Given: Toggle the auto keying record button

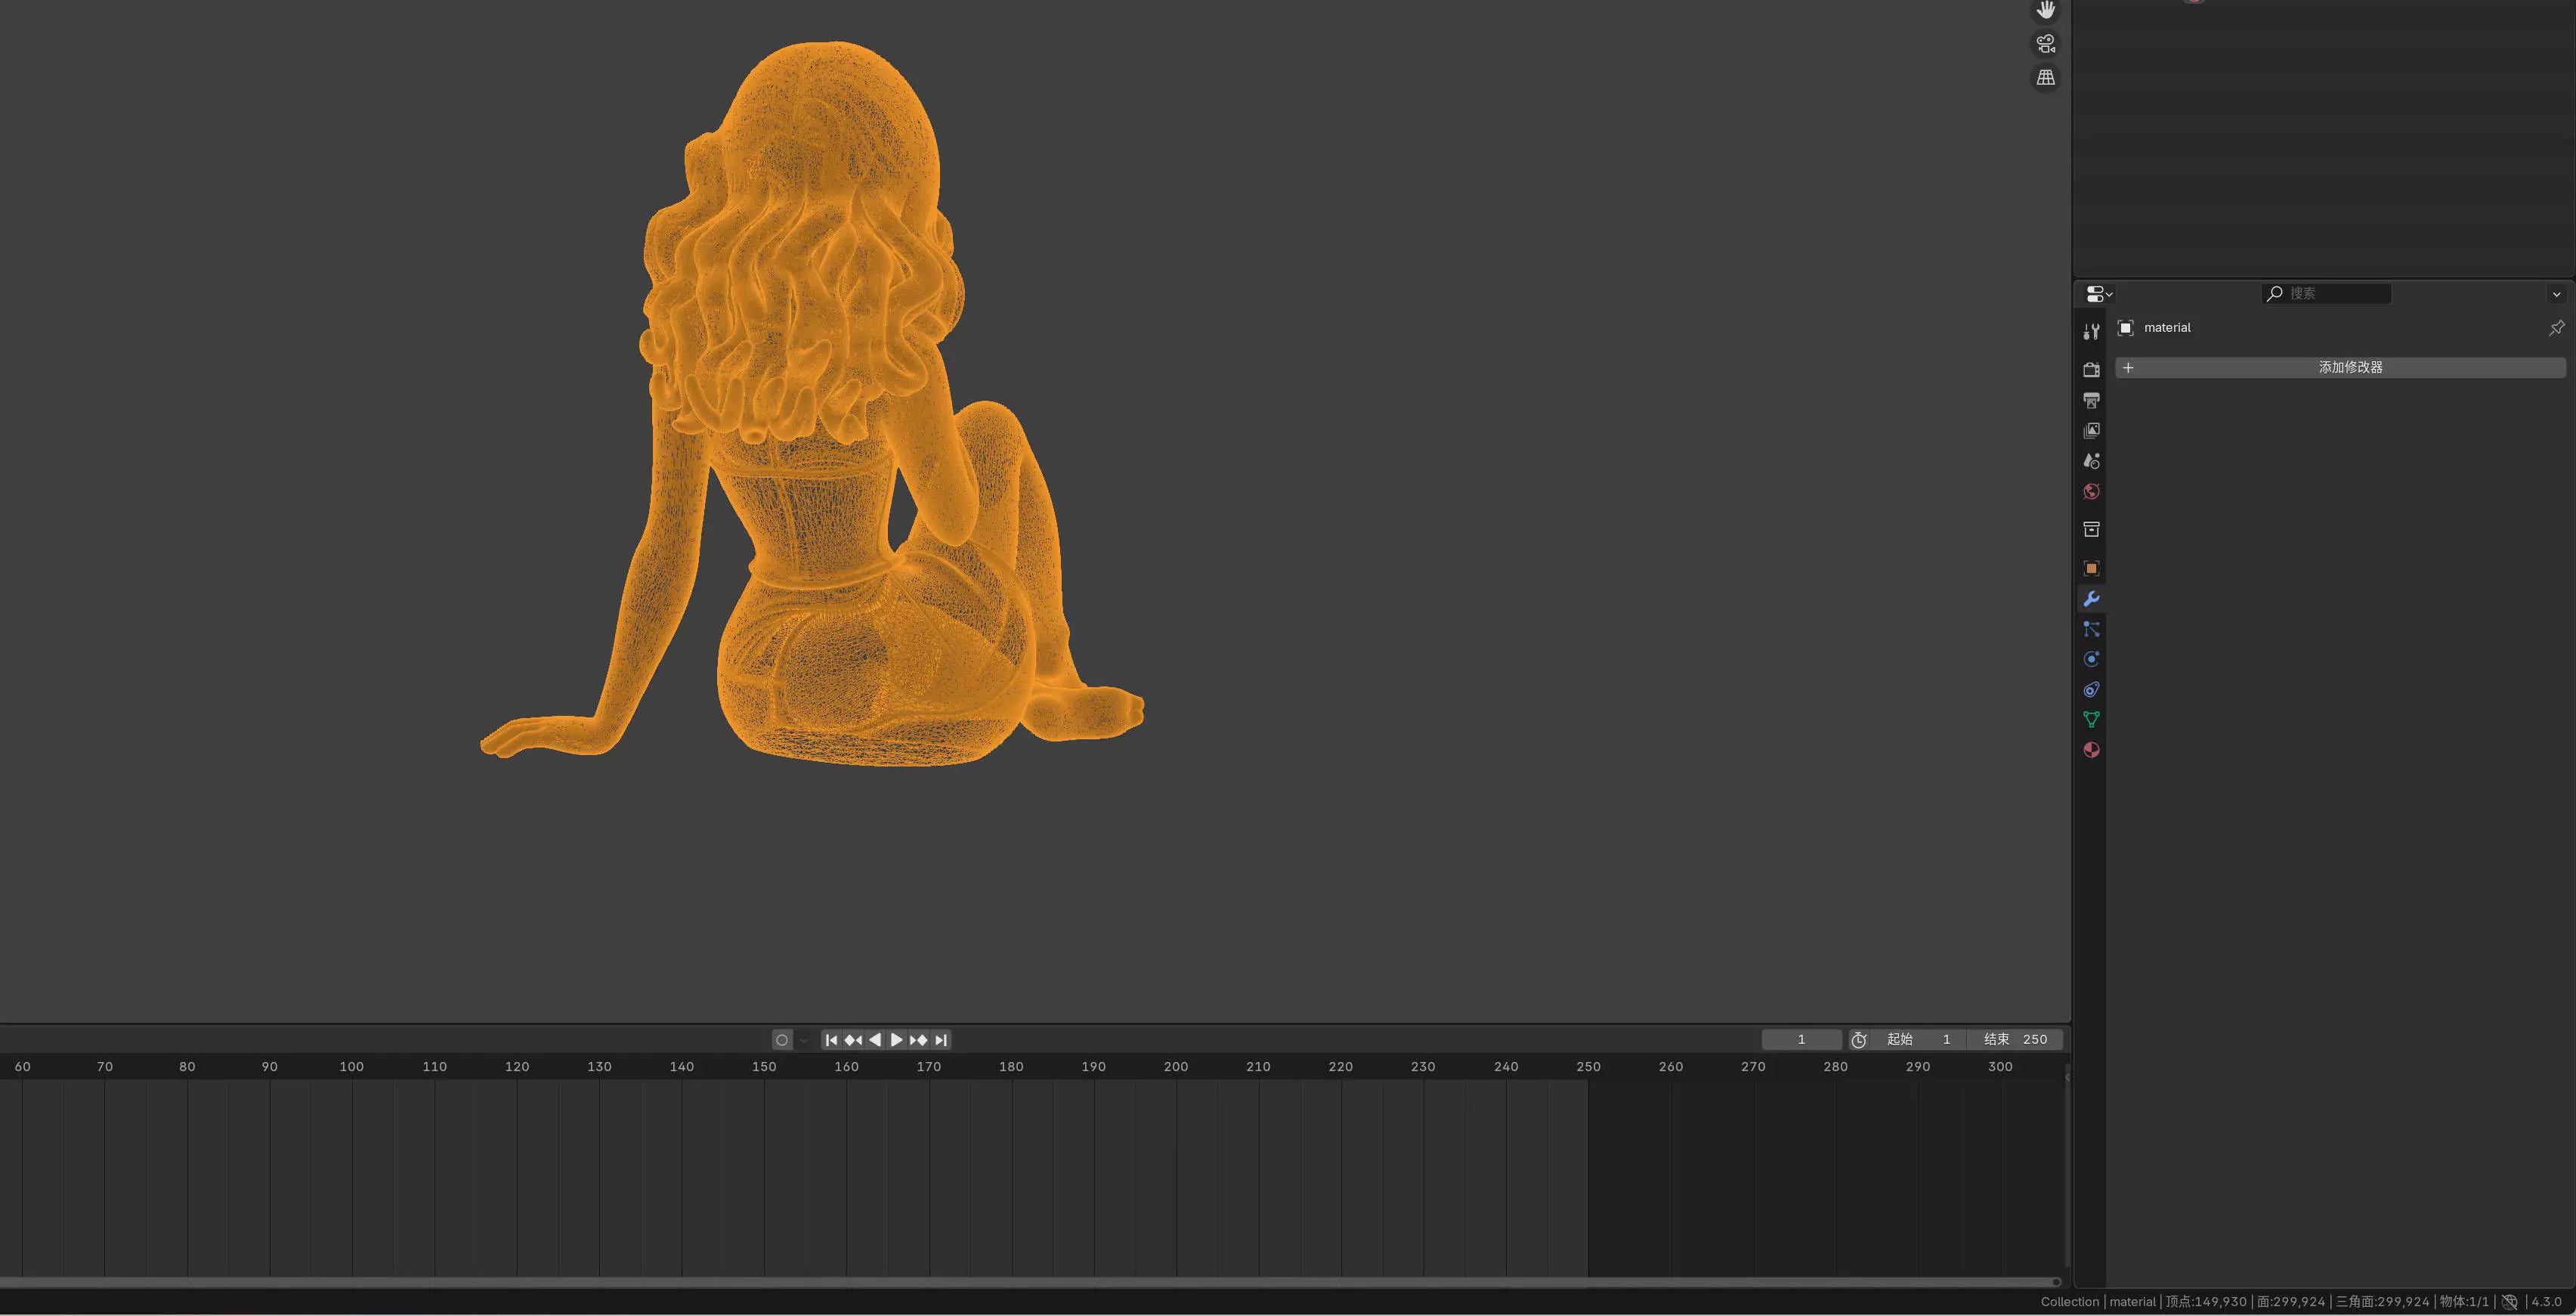Looking at the screenshot, I should (x=782, y=1040).
